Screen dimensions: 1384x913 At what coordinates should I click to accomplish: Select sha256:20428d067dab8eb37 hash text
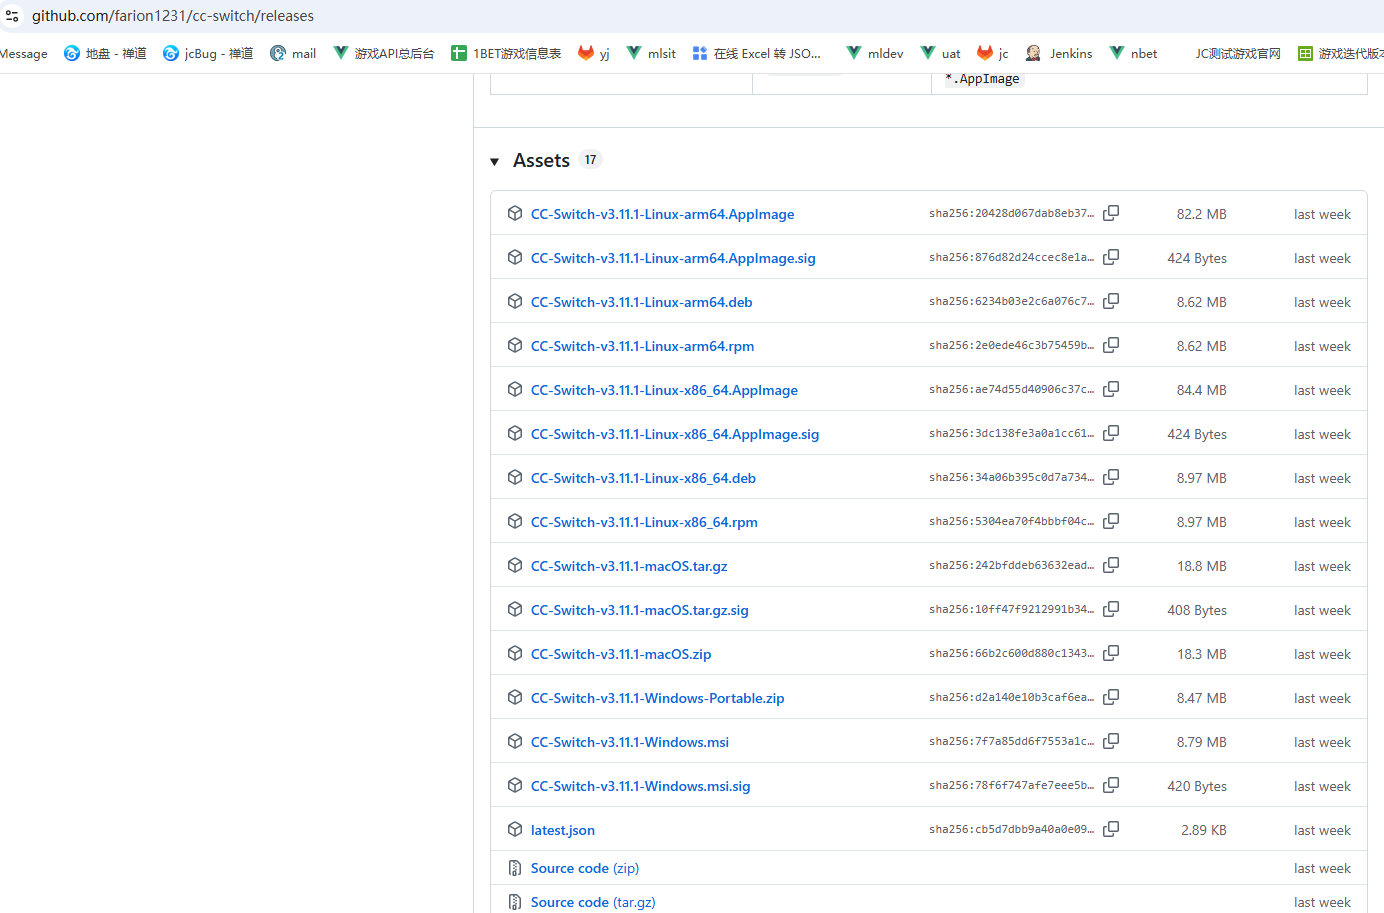(1011, 213)
